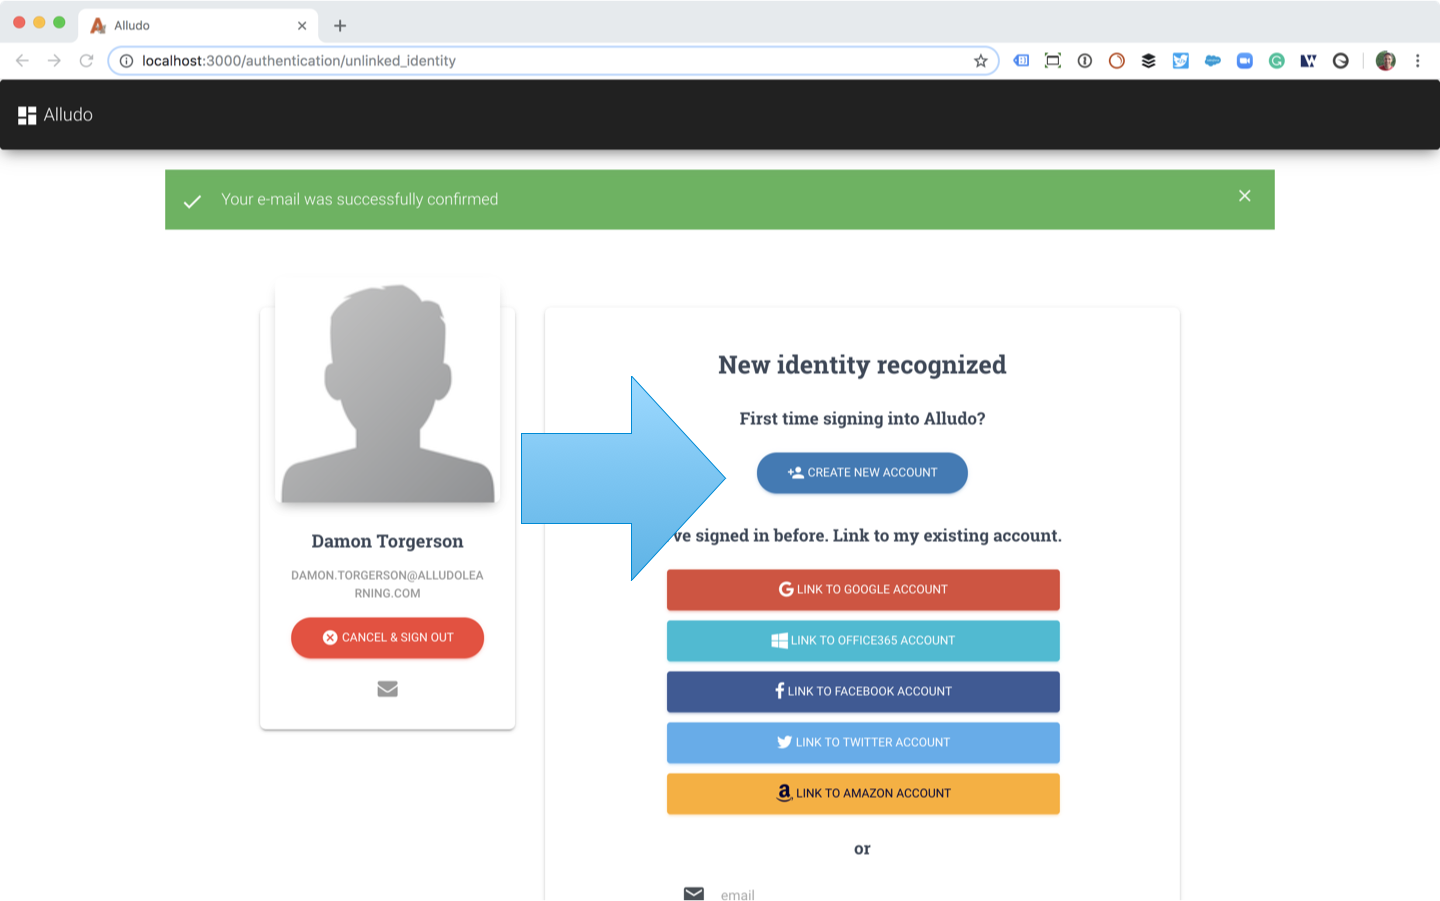Open the Grammarly extension
Viewport: 1440px width, 901px height.
point(1277,61)
